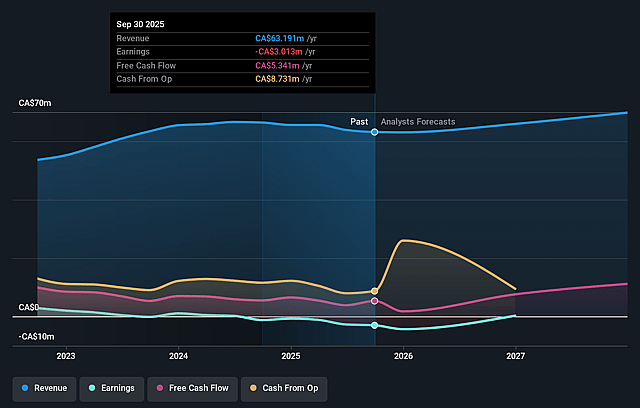Click the blue Revenue marker on the Past line
The width and height of the screenshot is (640, 408).
[375, 132]
